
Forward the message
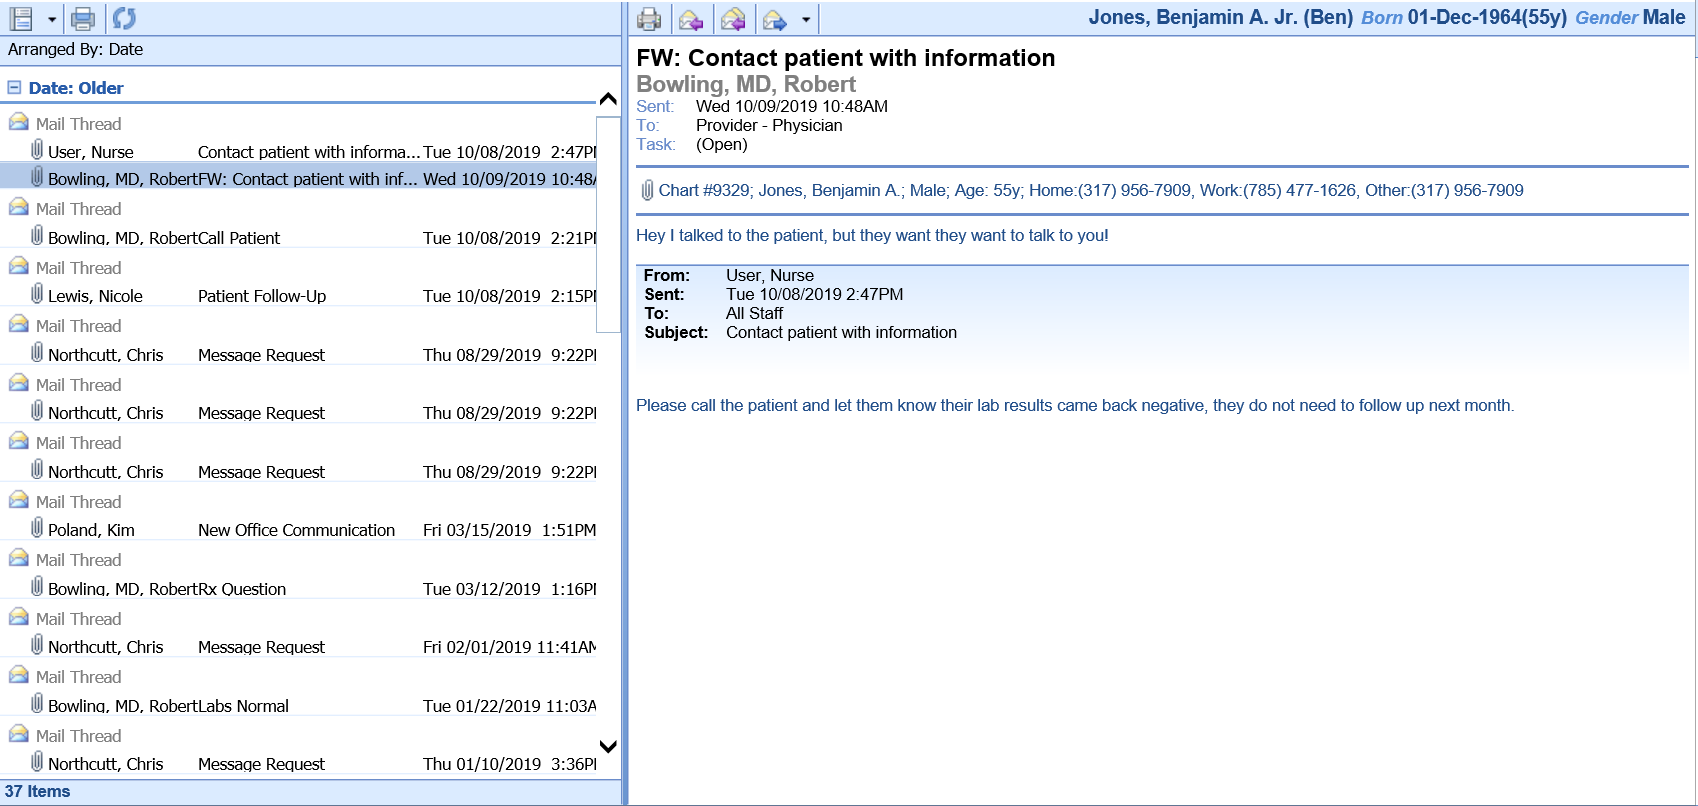[x=774, y=19]
